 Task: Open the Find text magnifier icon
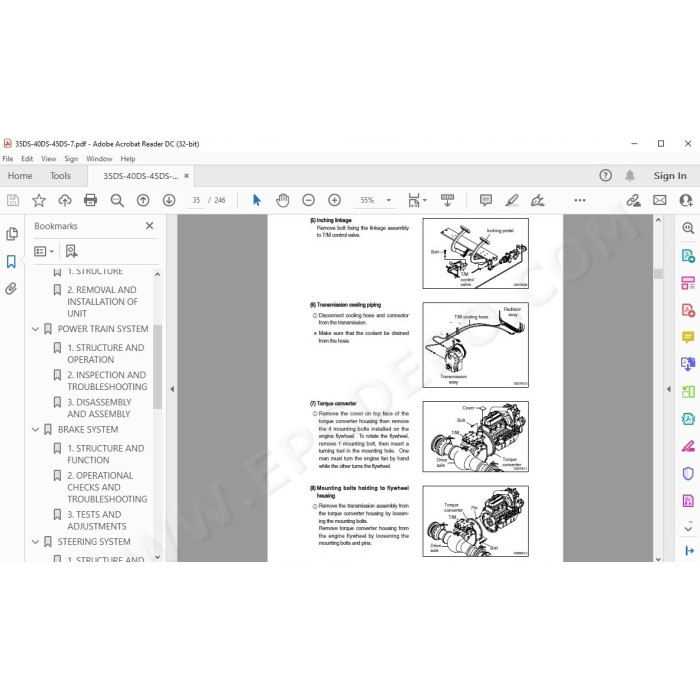pyautogui.click(x=117, y=200)
